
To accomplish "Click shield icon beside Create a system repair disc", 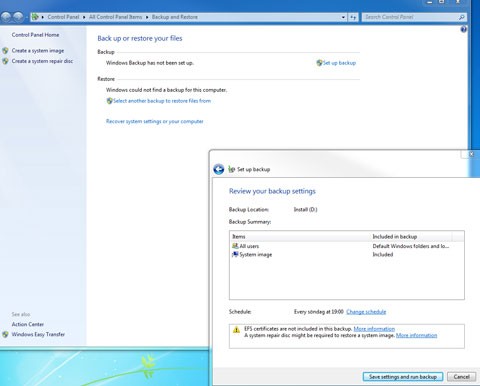I will click(5, 61).
